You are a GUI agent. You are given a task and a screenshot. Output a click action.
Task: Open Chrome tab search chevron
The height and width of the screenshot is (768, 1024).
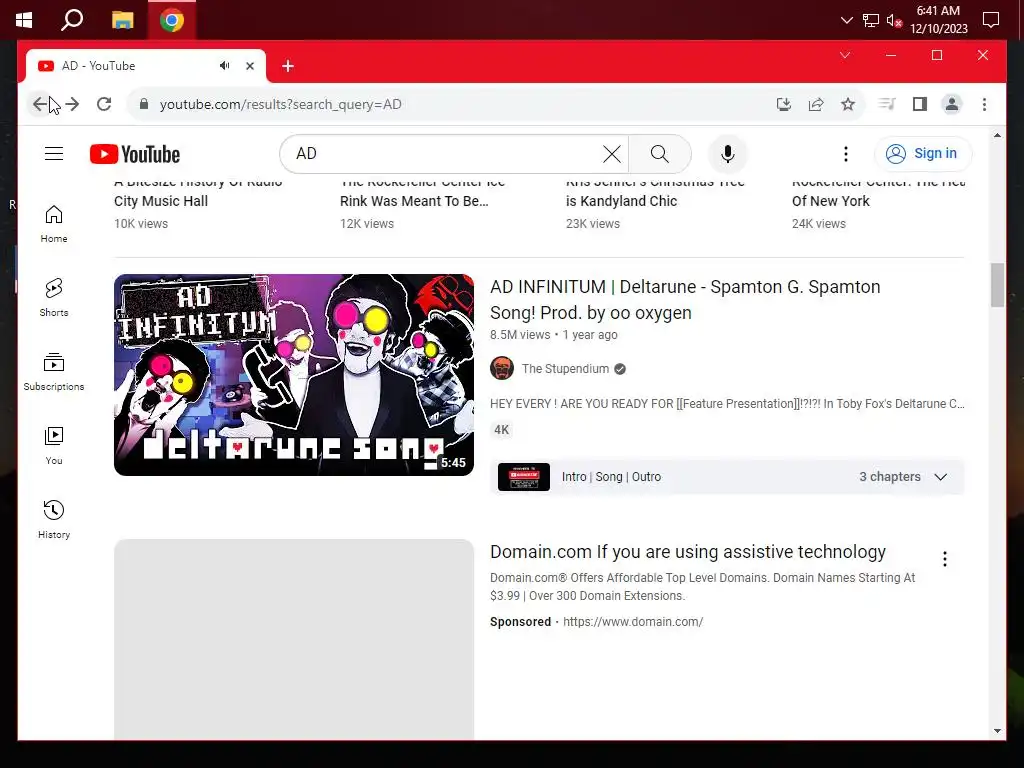pos(844,55)
